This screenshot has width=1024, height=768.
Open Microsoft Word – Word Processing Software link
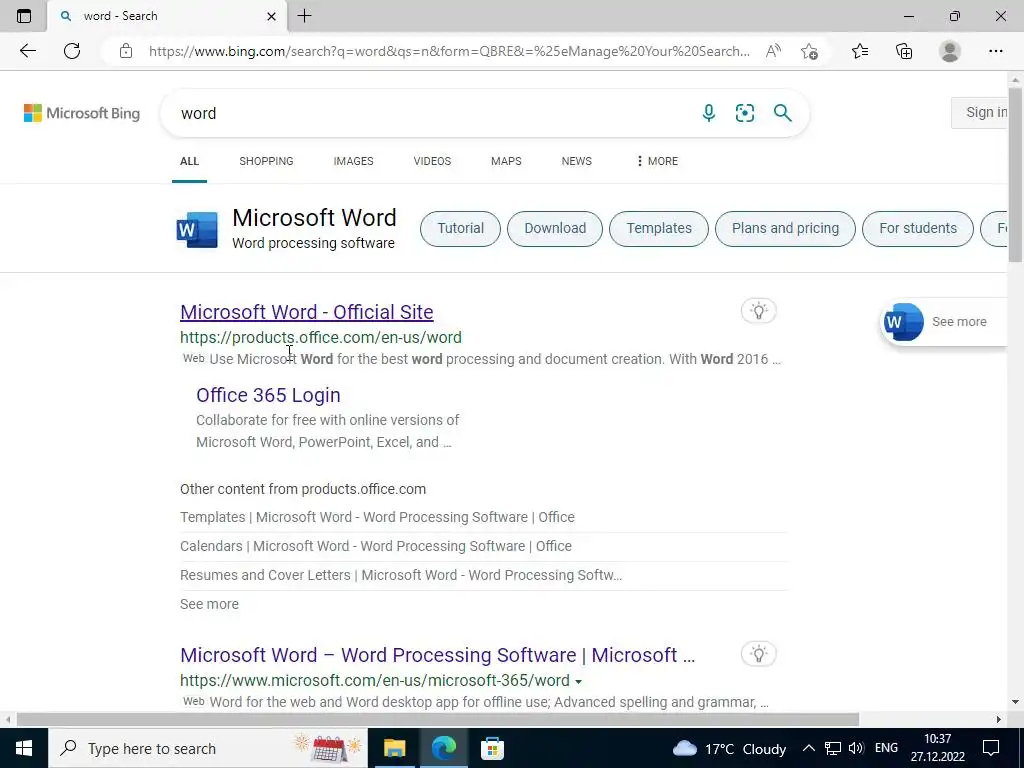tap(438, 655)
